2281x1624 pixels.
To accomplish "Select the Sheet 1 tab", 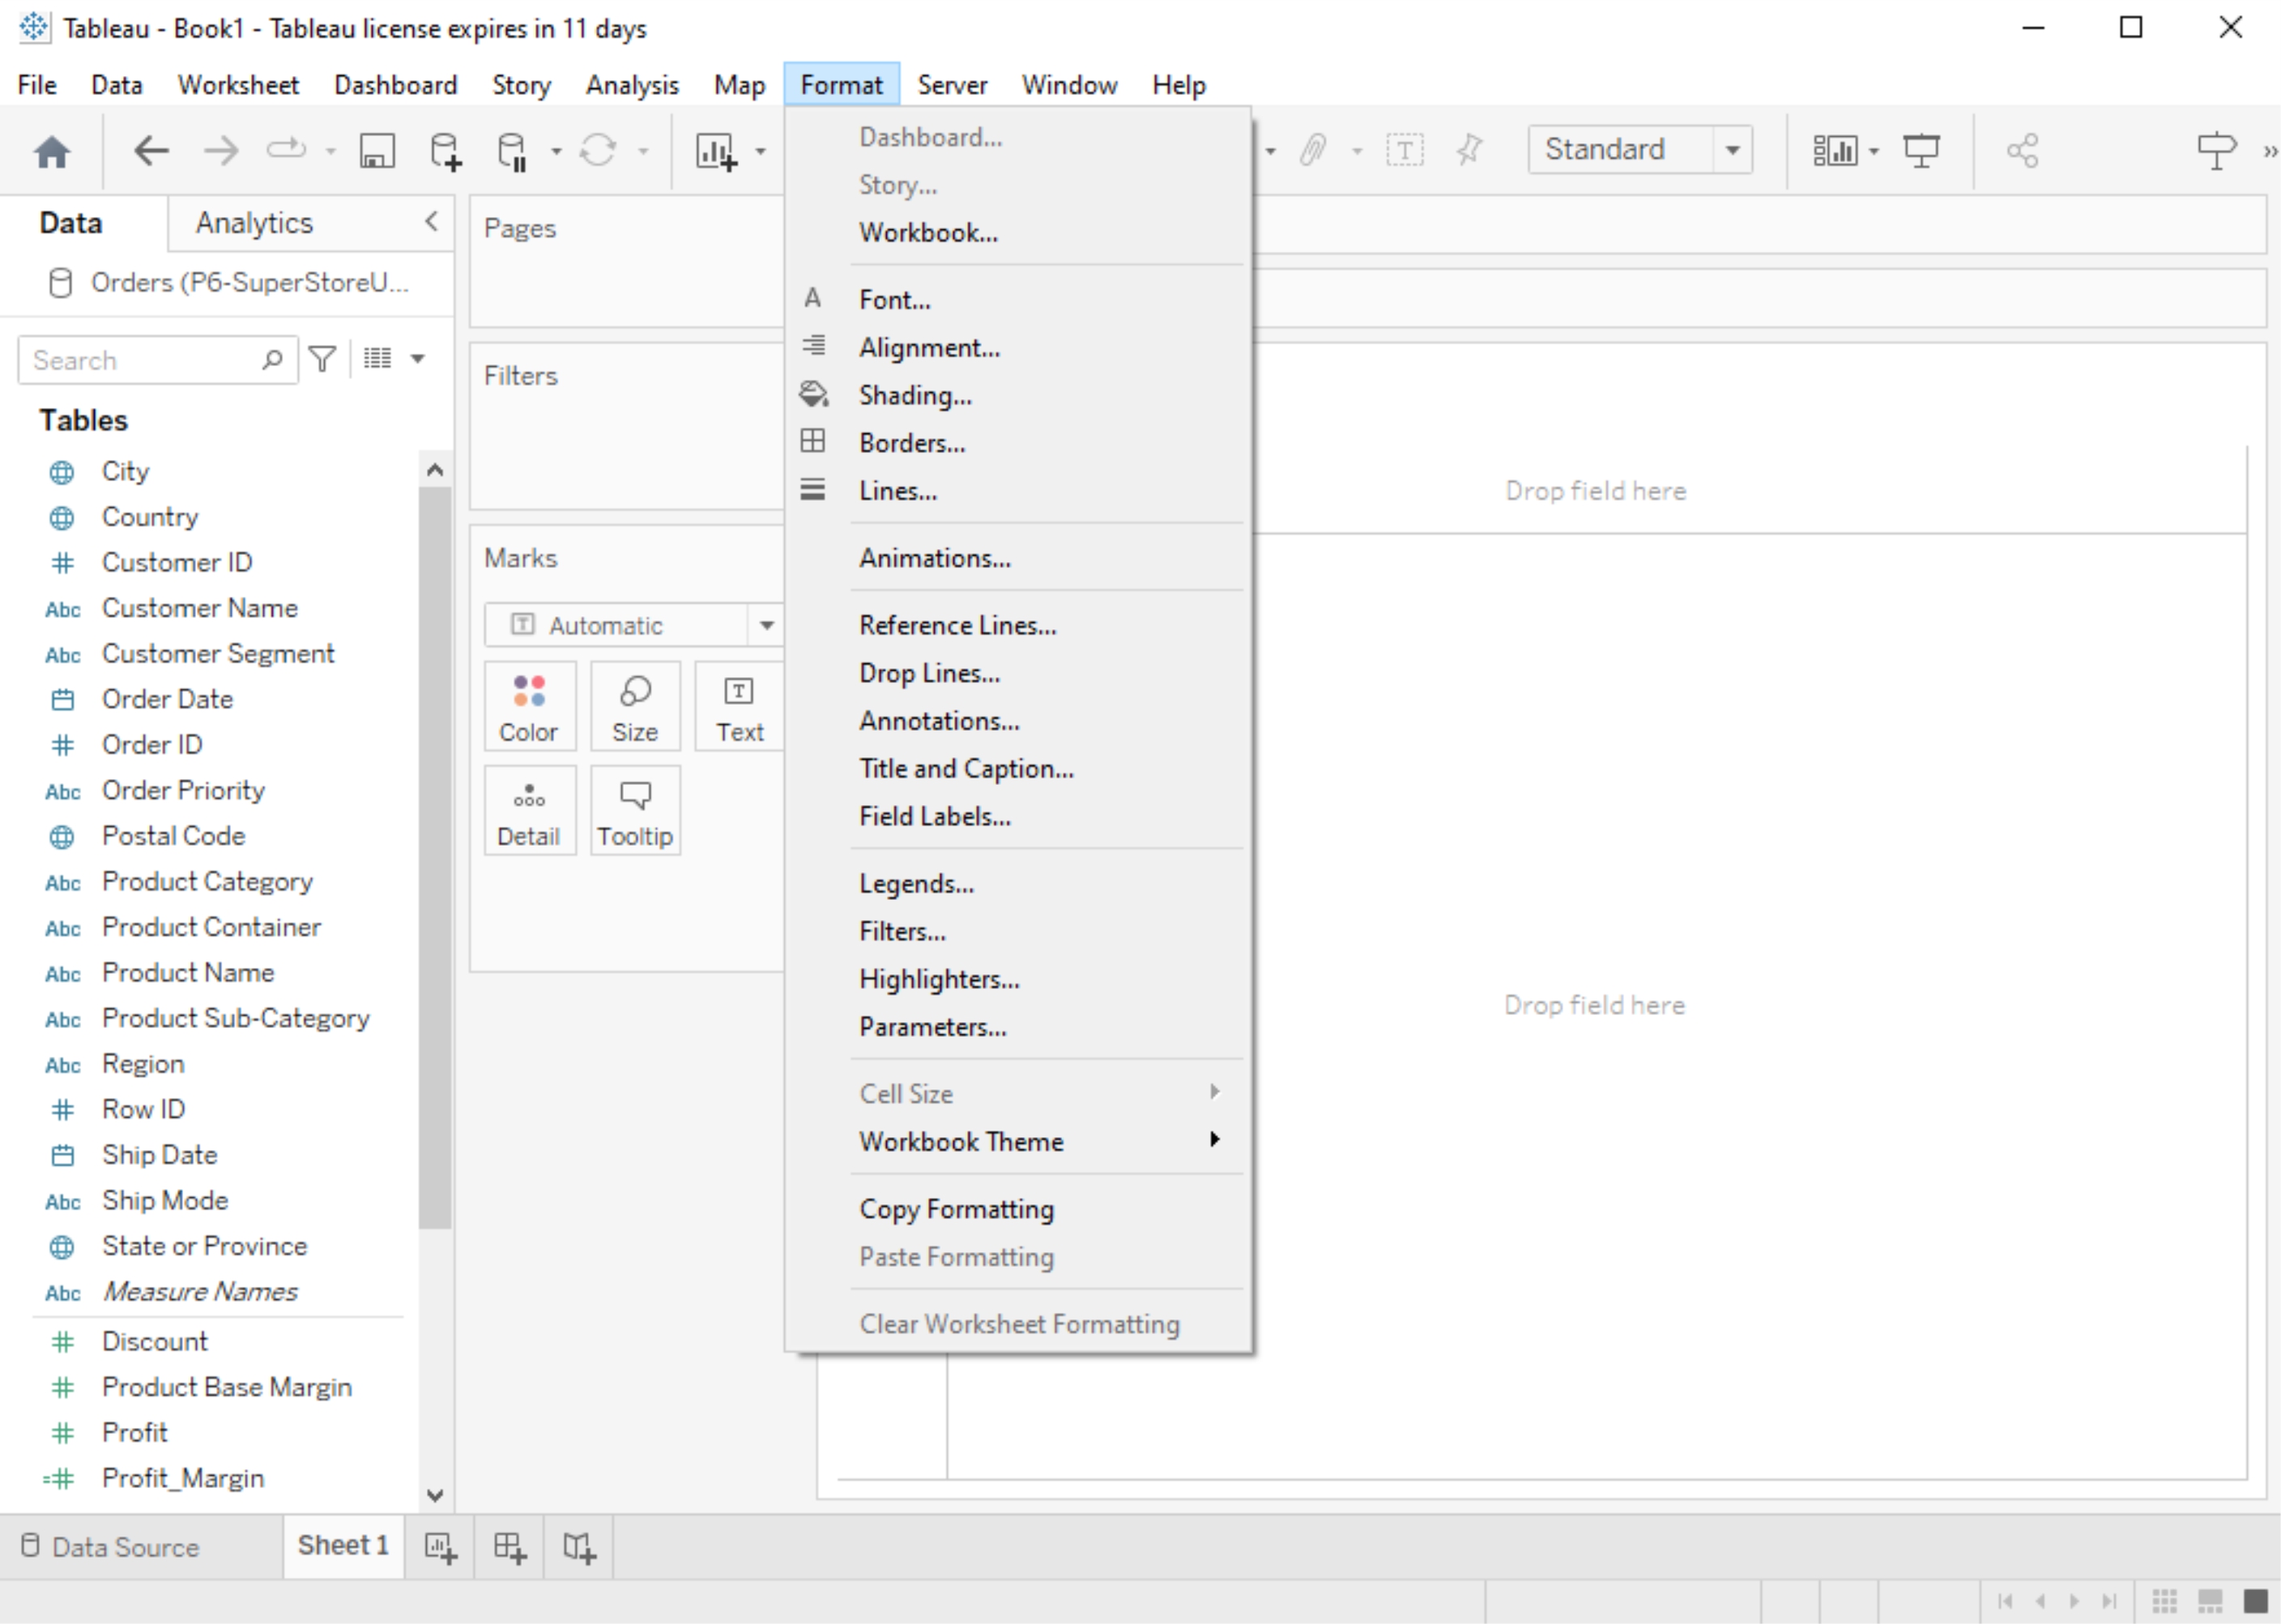I will pos(343,1546).
